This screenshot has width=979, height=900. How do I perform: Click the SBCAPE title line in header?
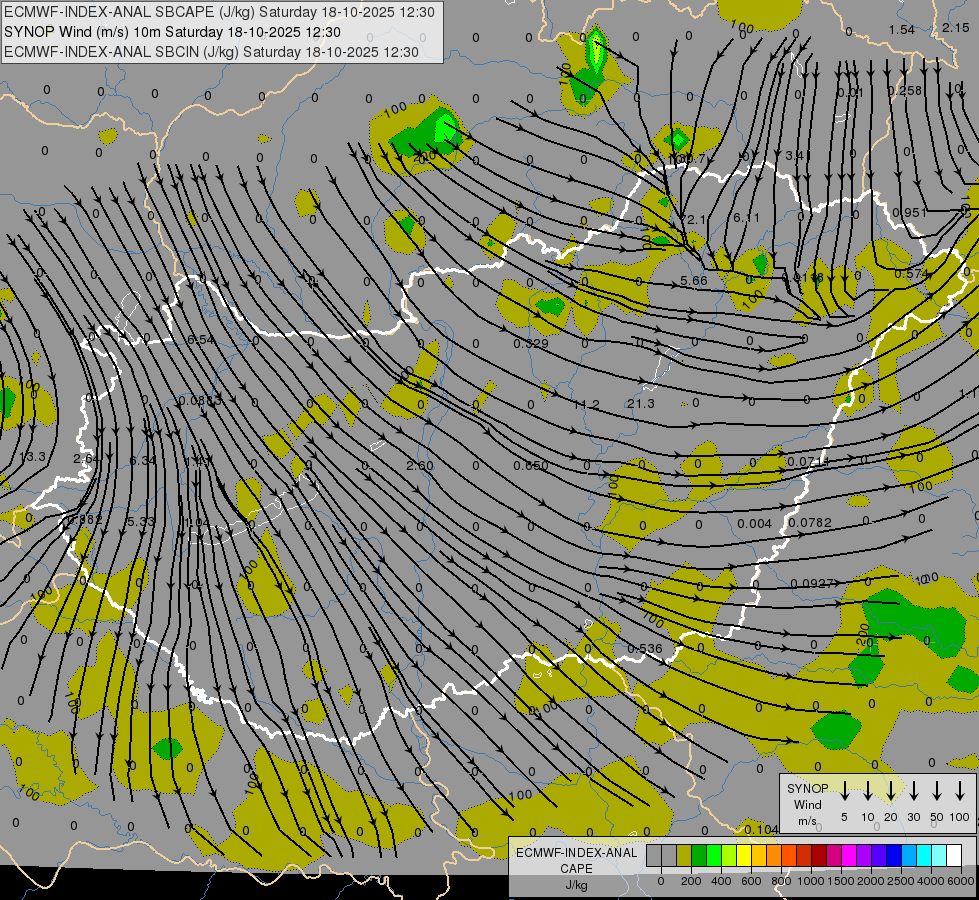(219, 12)
